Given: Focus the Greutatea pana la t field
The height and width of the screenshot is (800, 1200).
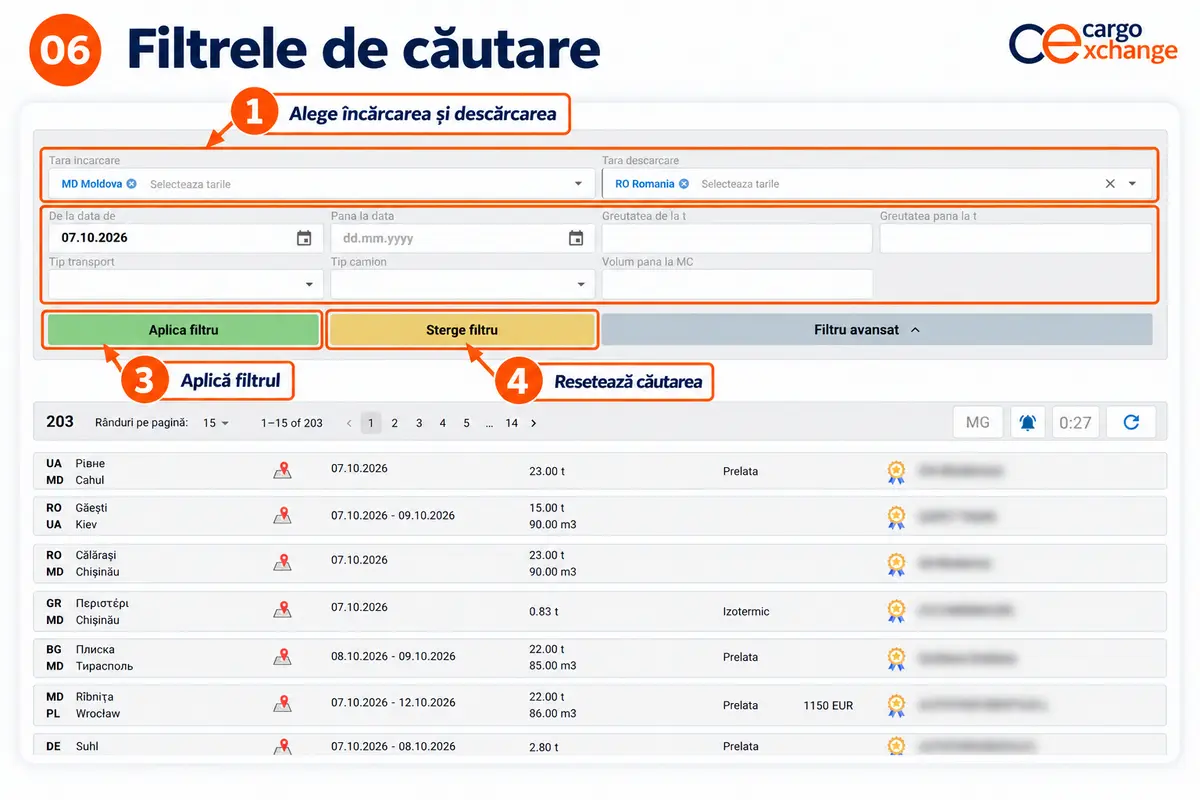Looking at the screenshot, I should [1016, 238].
